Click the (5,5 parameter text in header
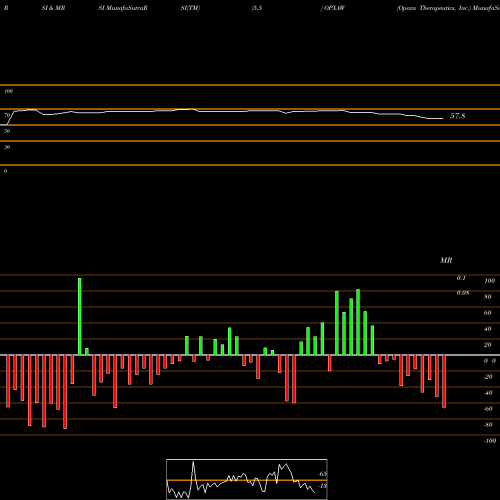This screenshot has width=500, height=500. pyautogui.click(x=257, y=8)
